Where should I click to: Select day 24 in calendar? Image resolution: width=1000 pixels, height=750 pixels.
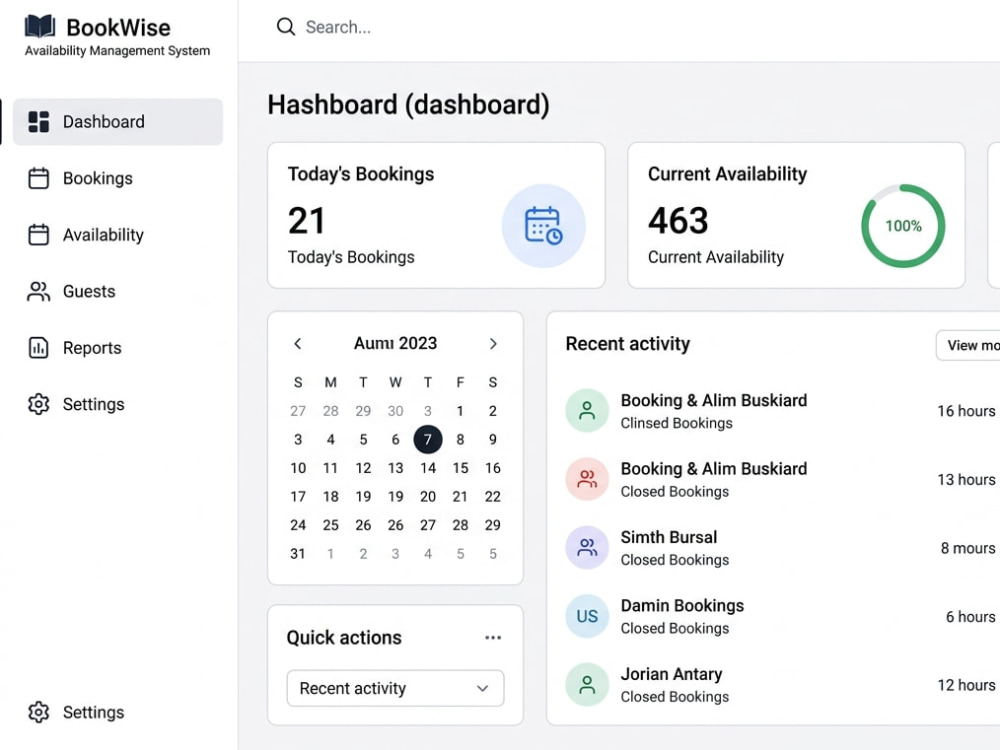298,525
